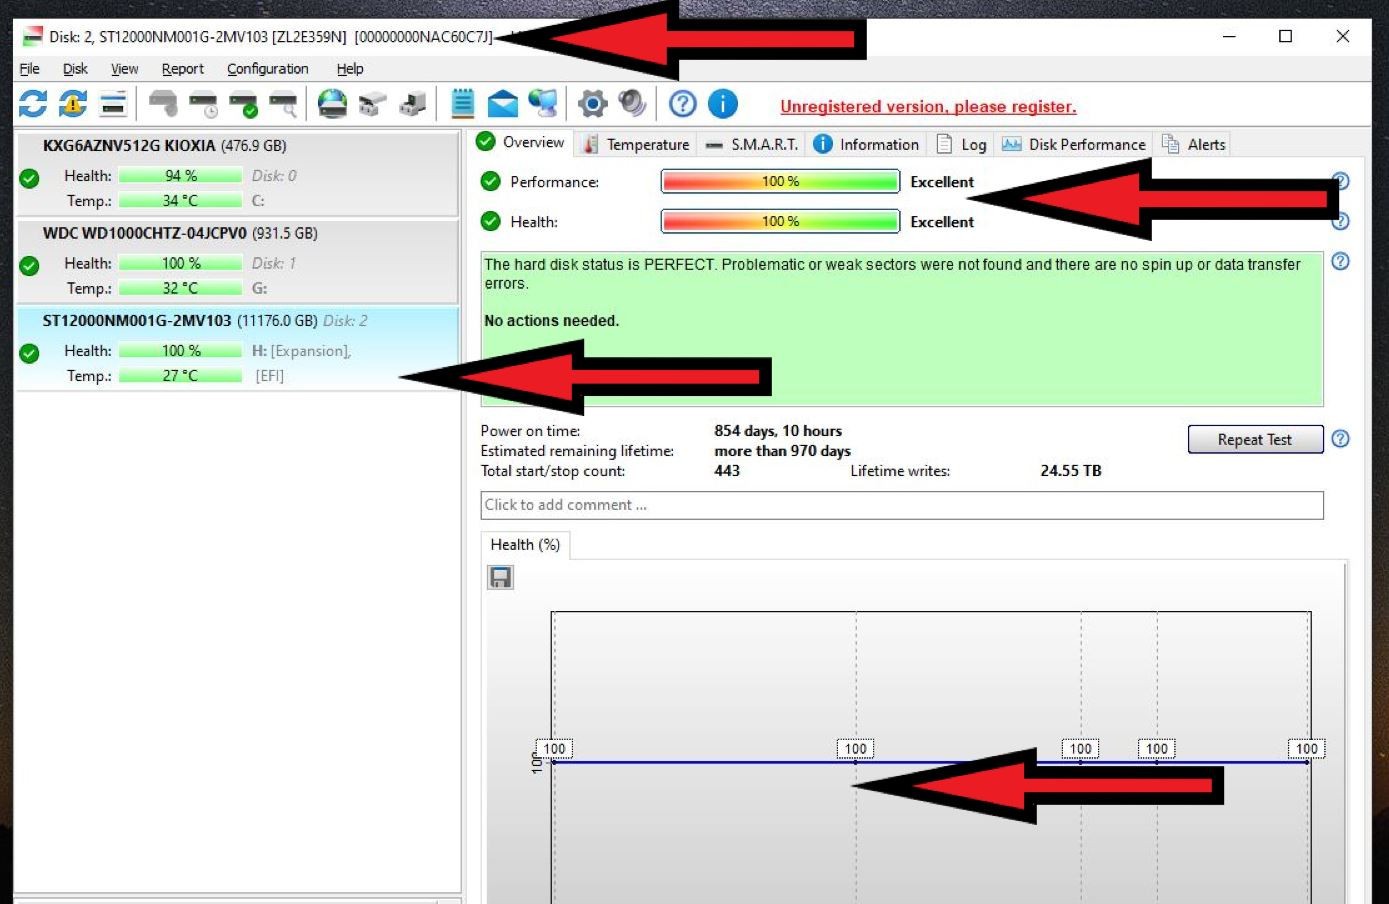
Task: Open settings via the gear icon
Action: tap(593, 104)
